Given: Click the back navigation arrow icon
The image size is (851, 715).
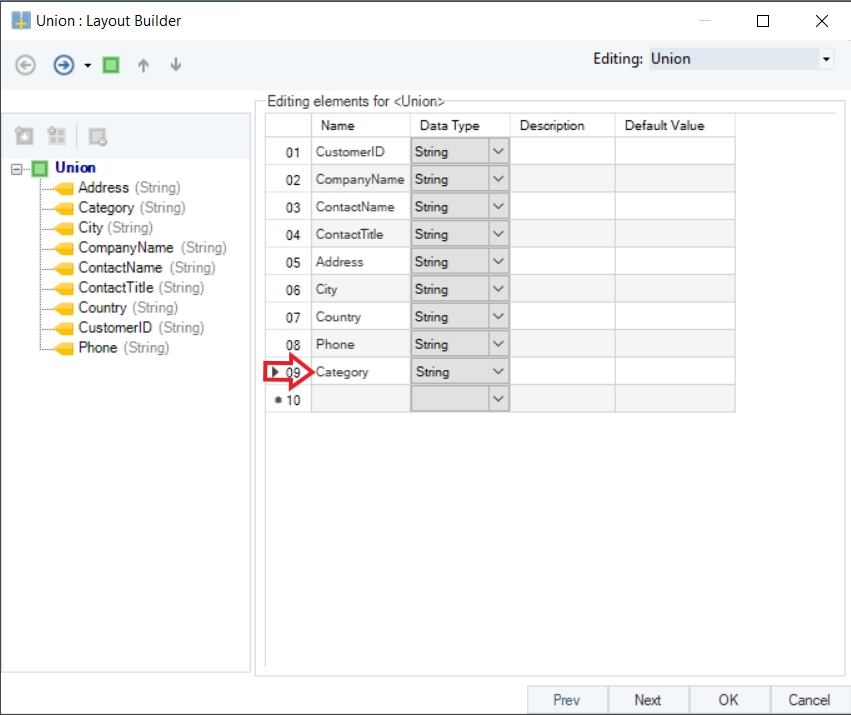Looking at the screenshot, I should 26,65.
